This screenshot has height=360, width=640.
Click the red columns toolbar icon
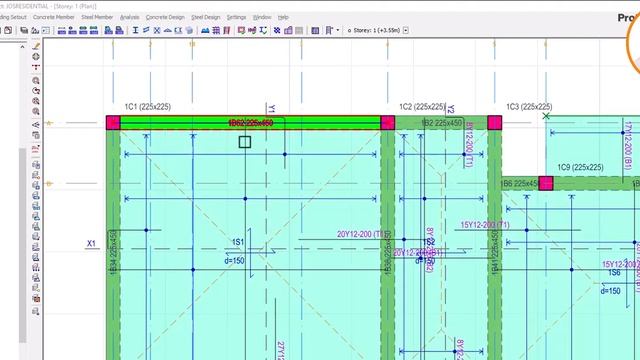coord(227,30)
